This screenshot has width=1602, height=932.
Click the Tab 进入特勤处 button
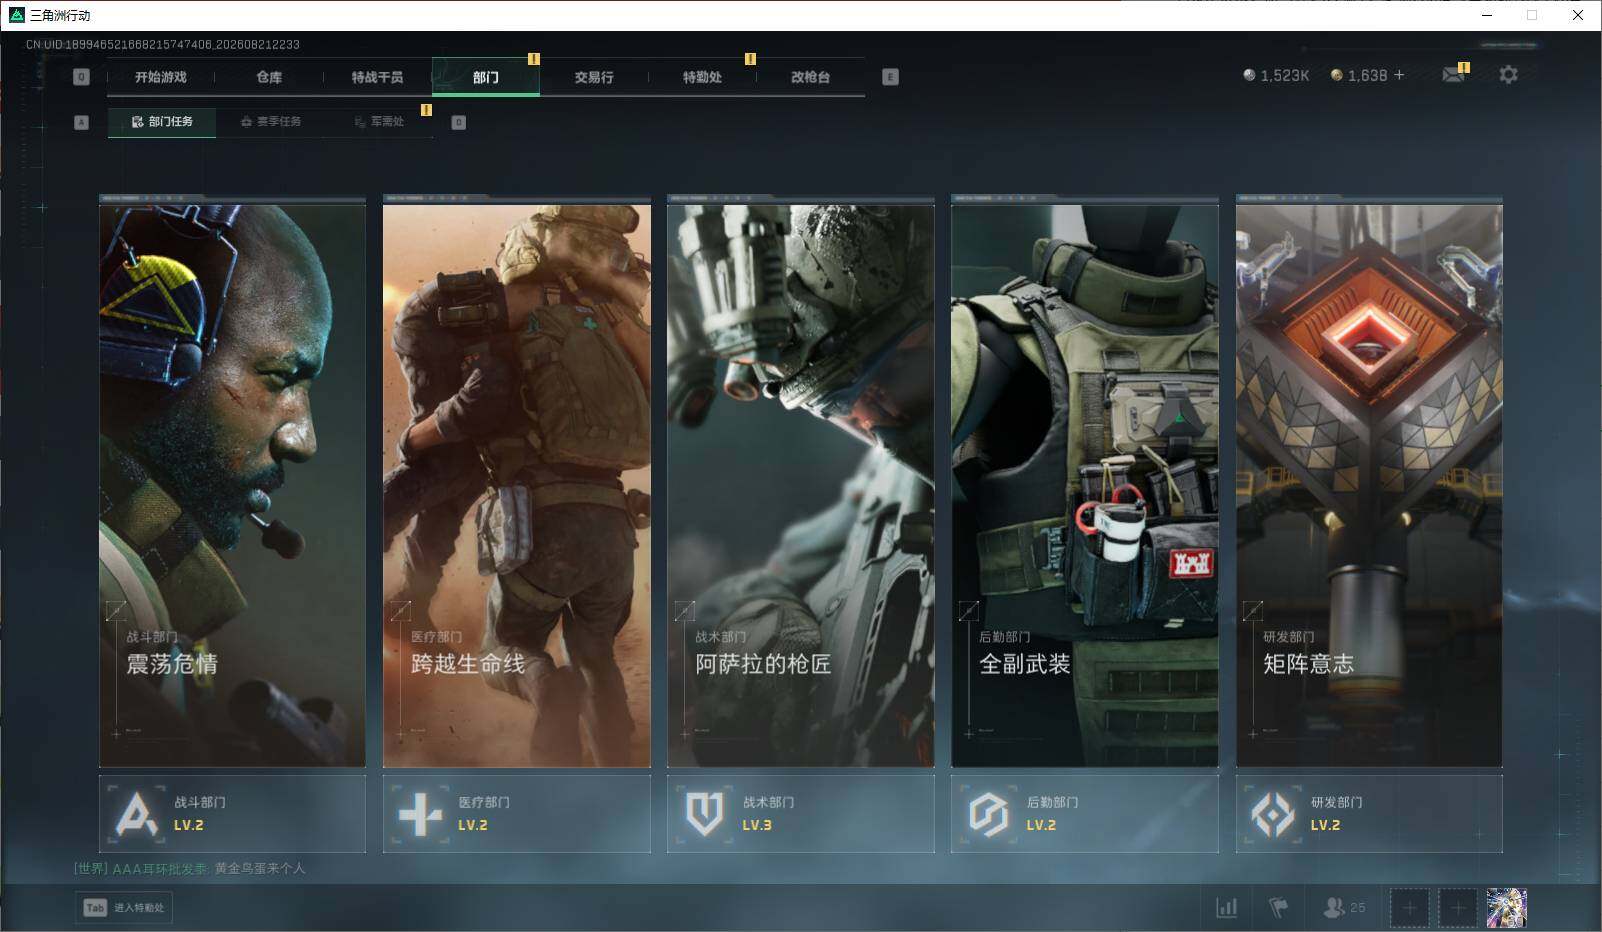[x=124, y=907]
